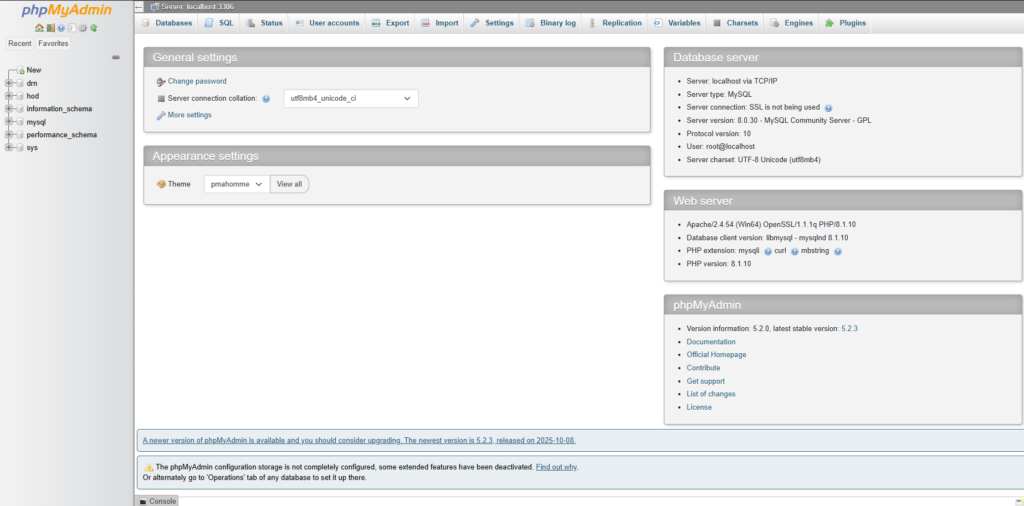Image resolution: width=1024 pixels, height=506 pixels.
Task: Expand the mysql database node
Action: click(x=8, y=121)
